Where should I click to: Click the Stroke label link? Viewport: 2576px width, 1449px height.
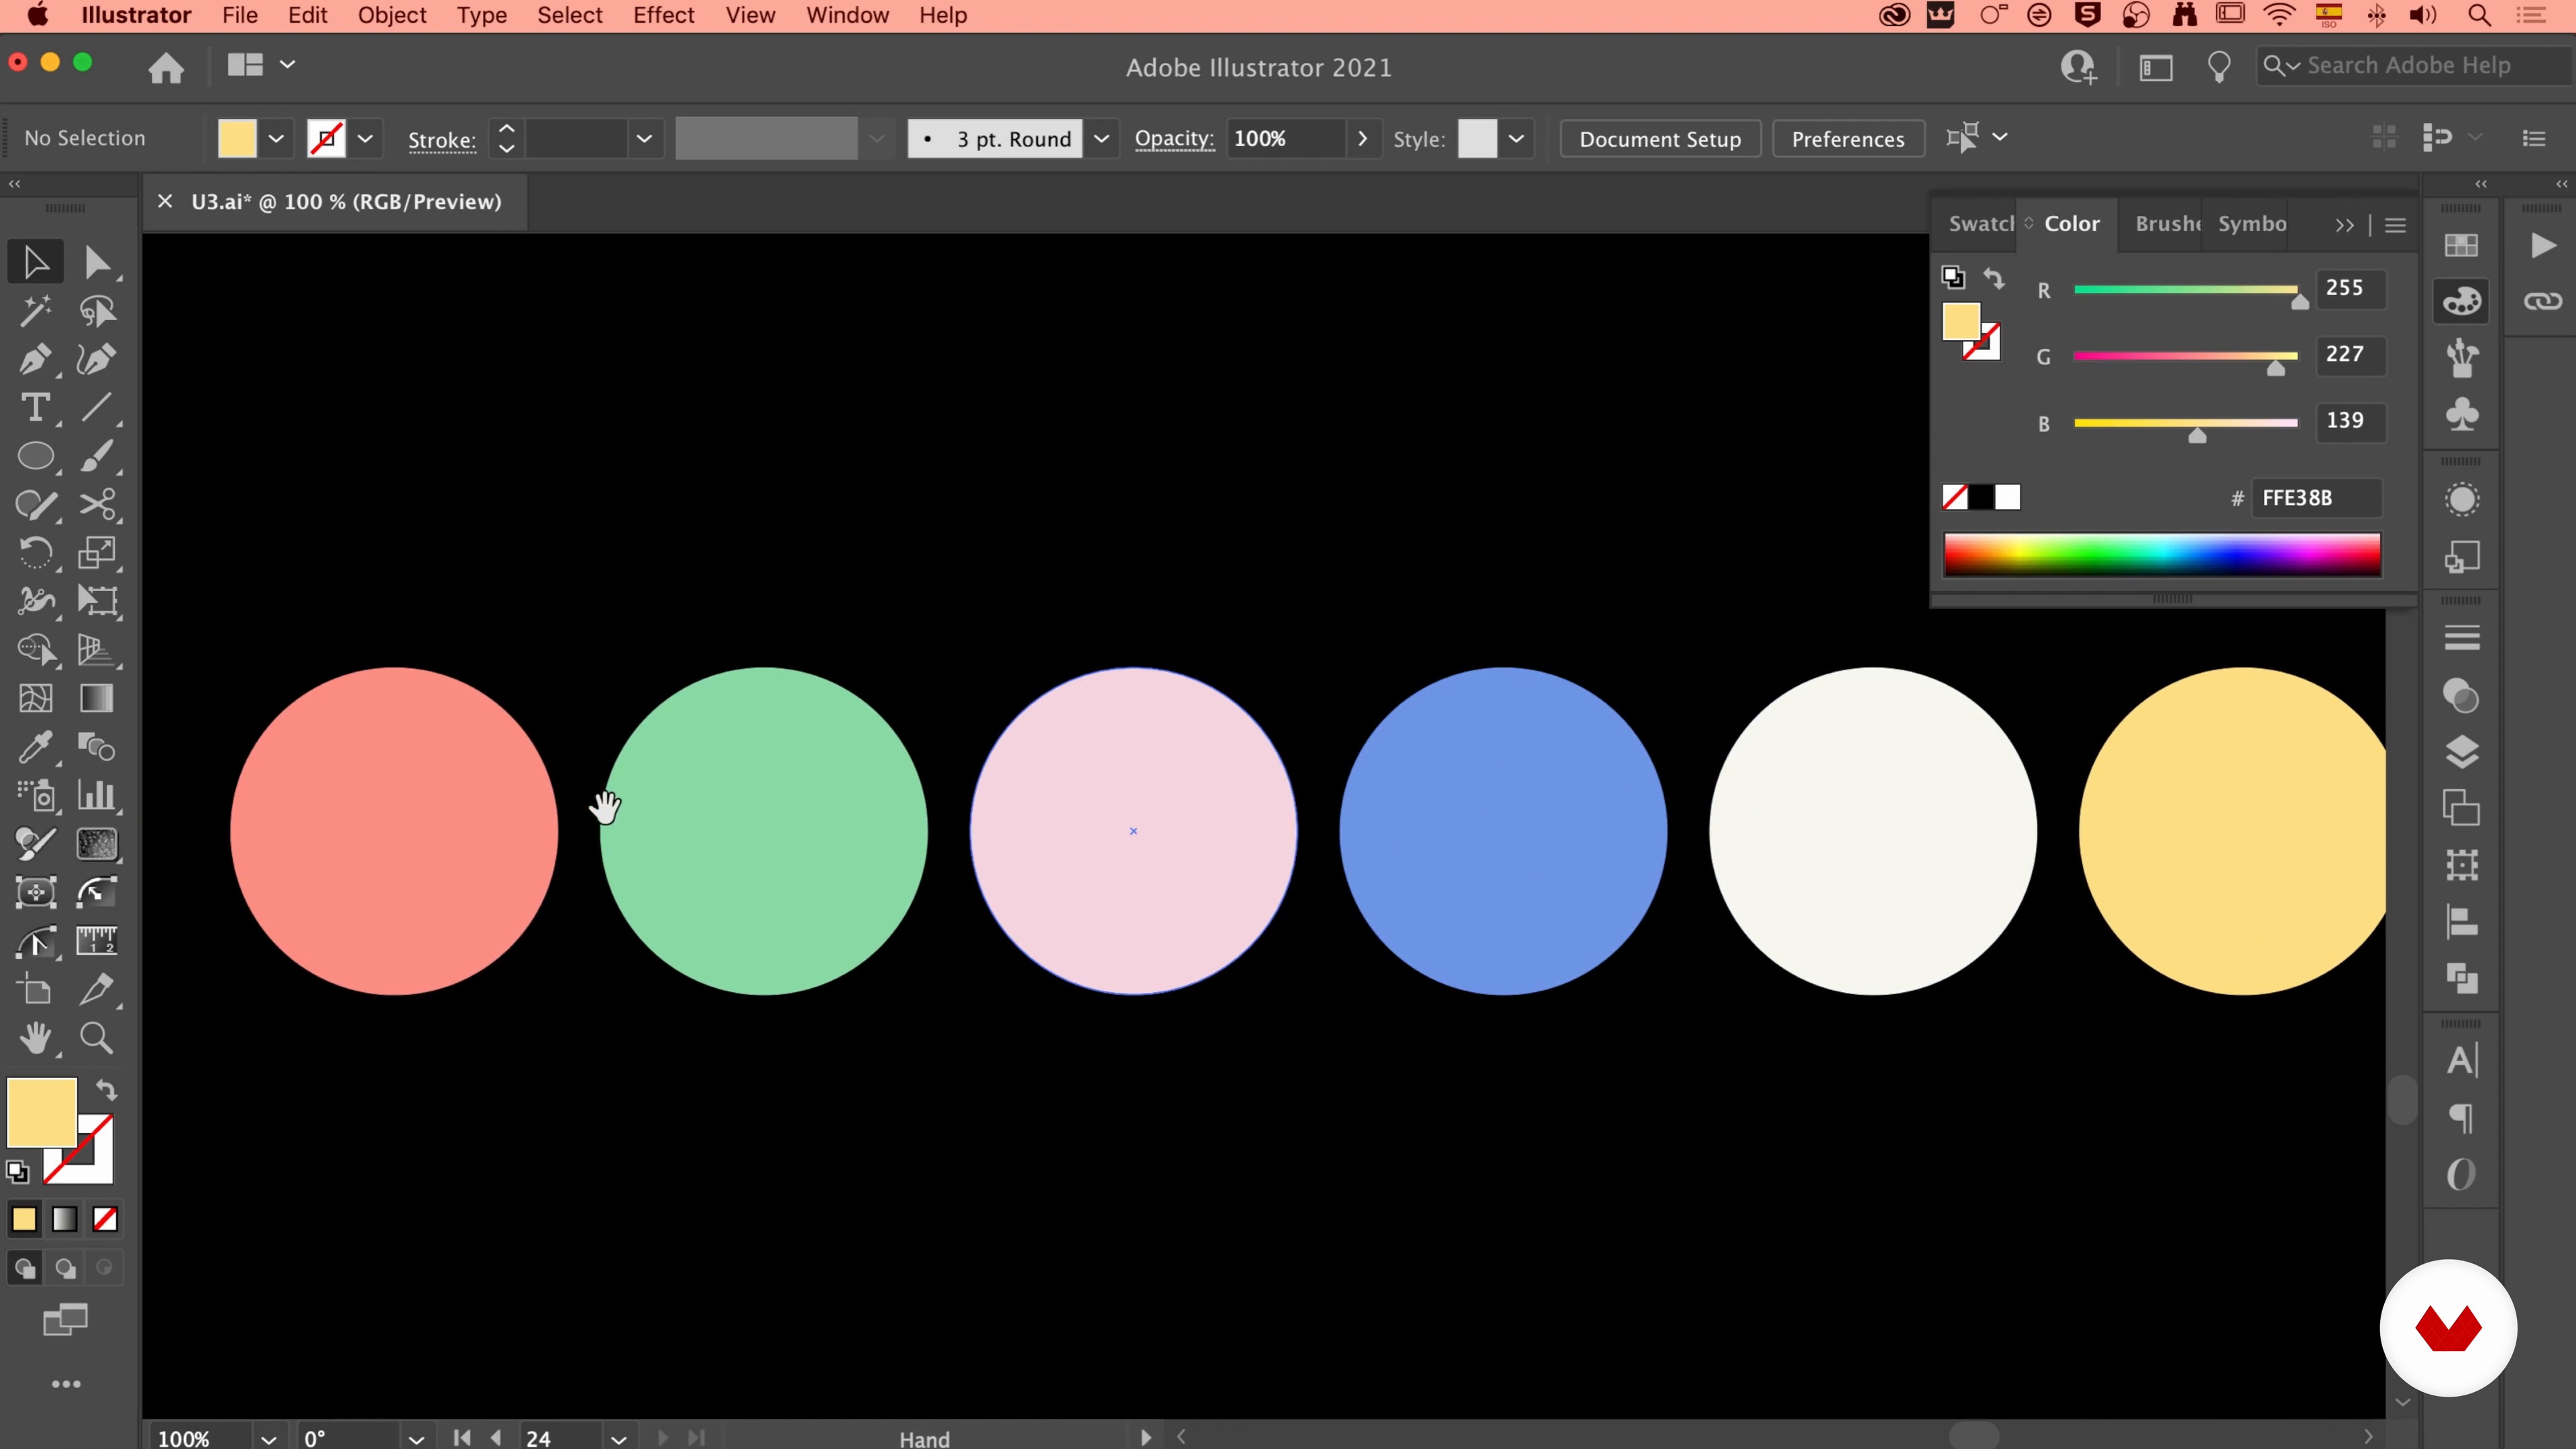(x=441, y=140)
